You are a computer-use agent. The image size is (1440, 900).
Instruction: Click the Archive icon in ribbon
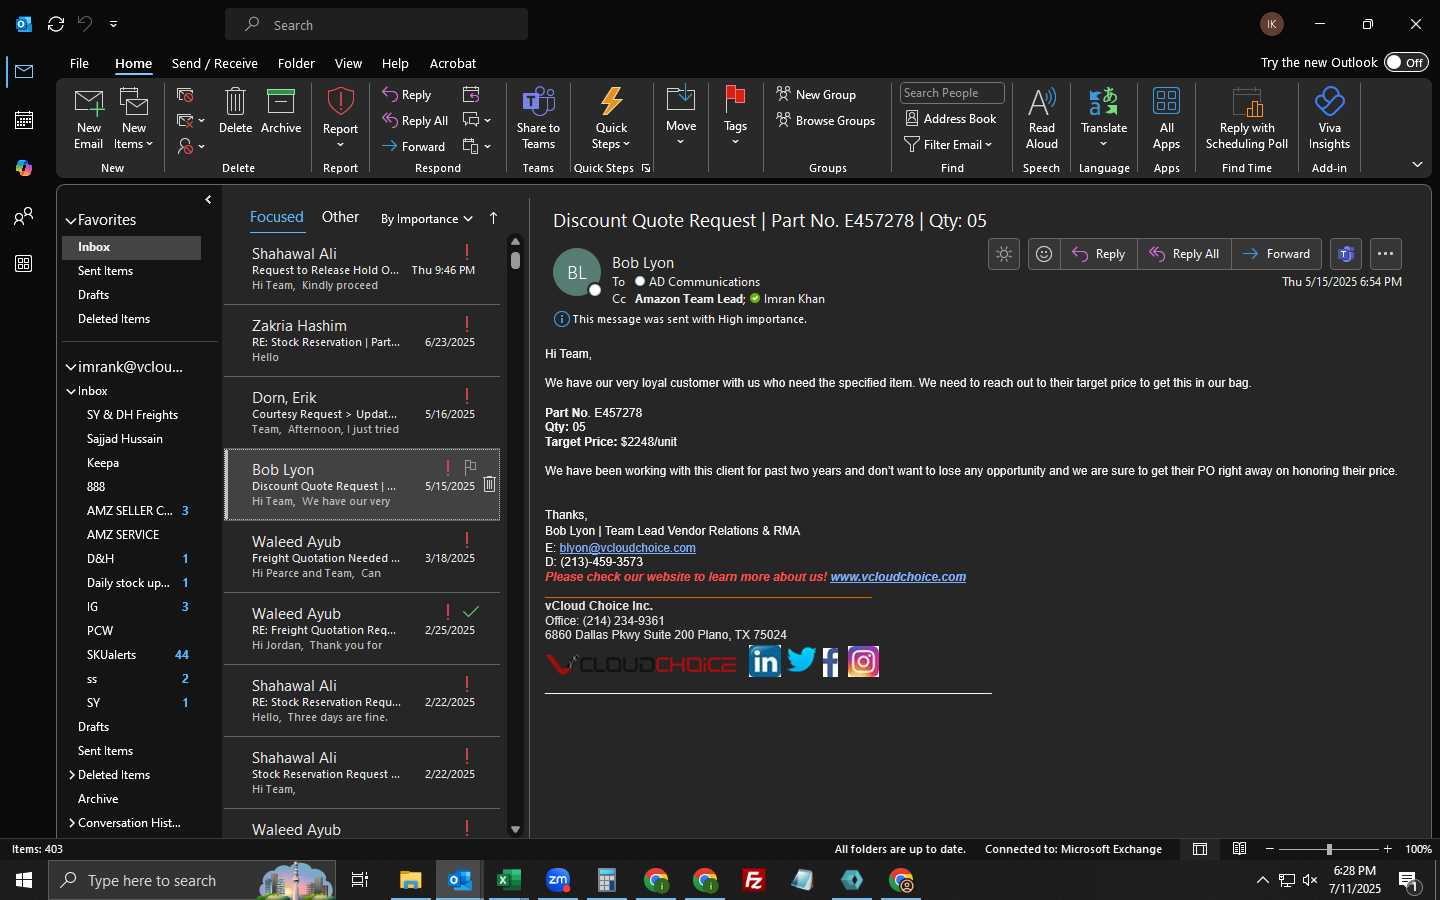pos(281,102)
